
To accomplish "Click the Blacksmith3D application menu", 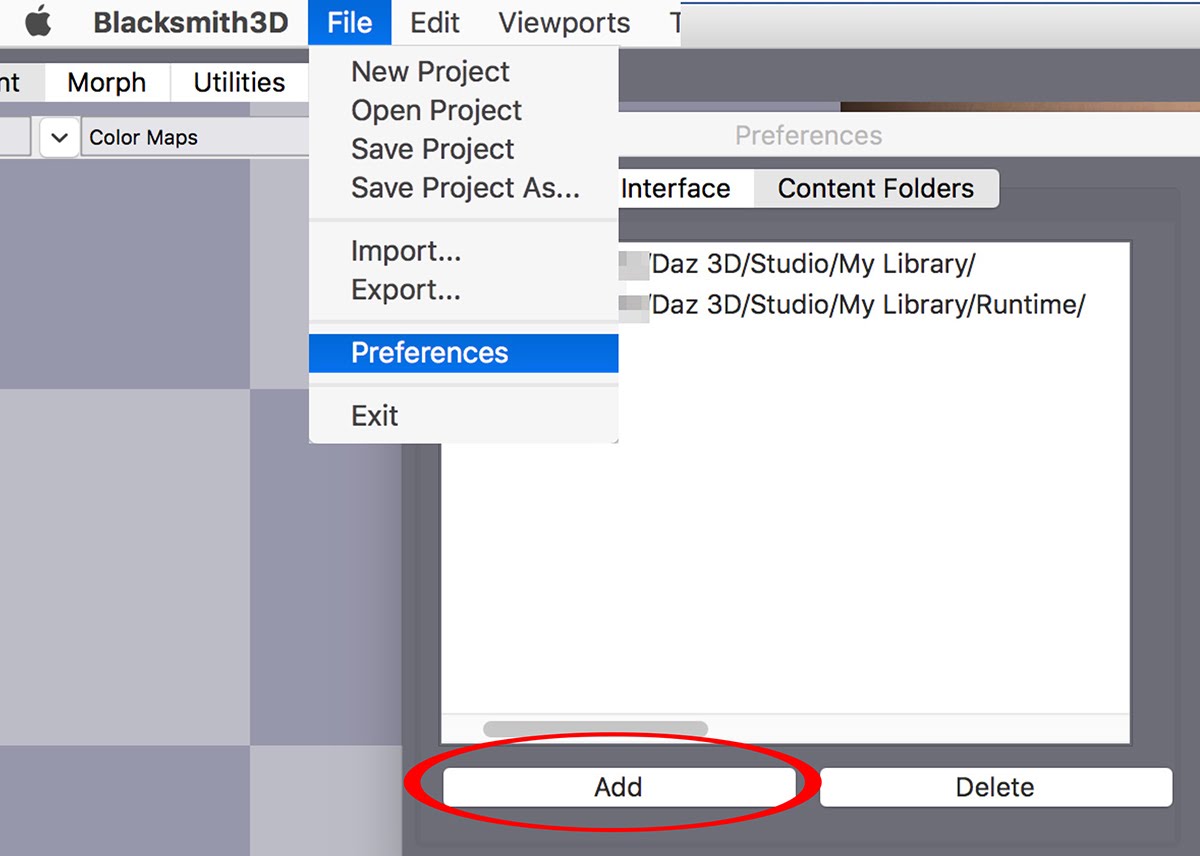I will [x=188, y=22].
